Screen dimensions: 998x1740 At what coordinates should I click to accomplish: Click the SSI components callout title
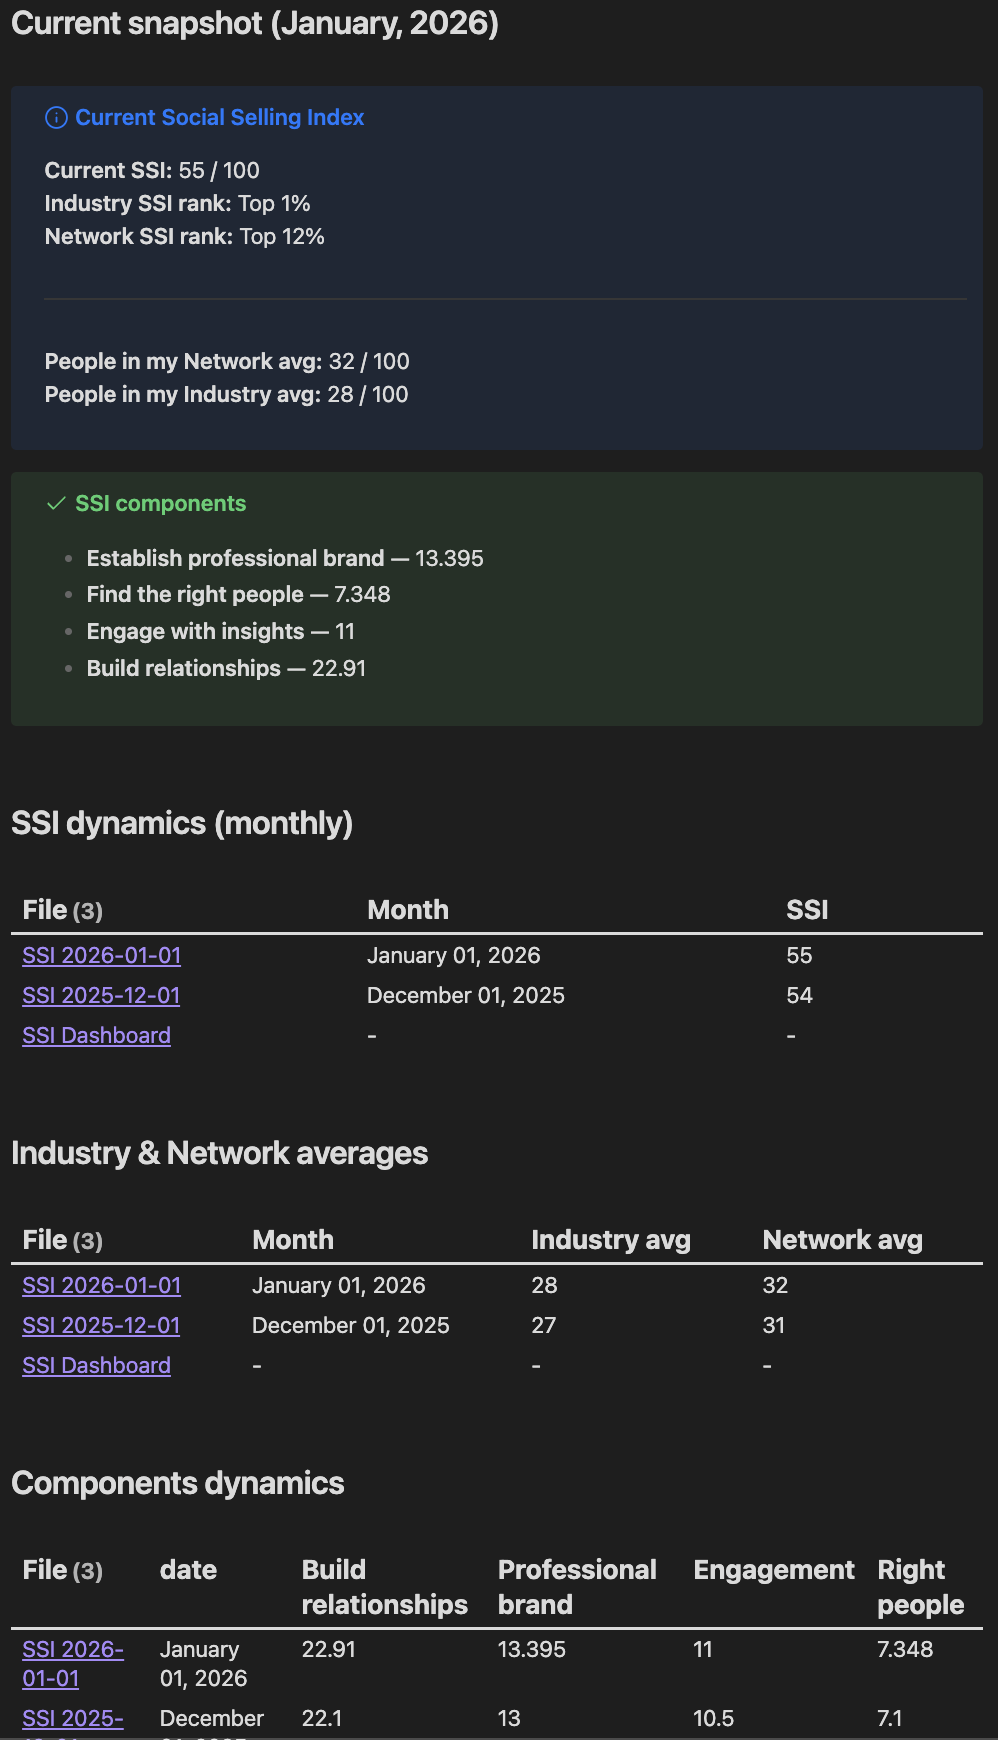coord(160,504)
